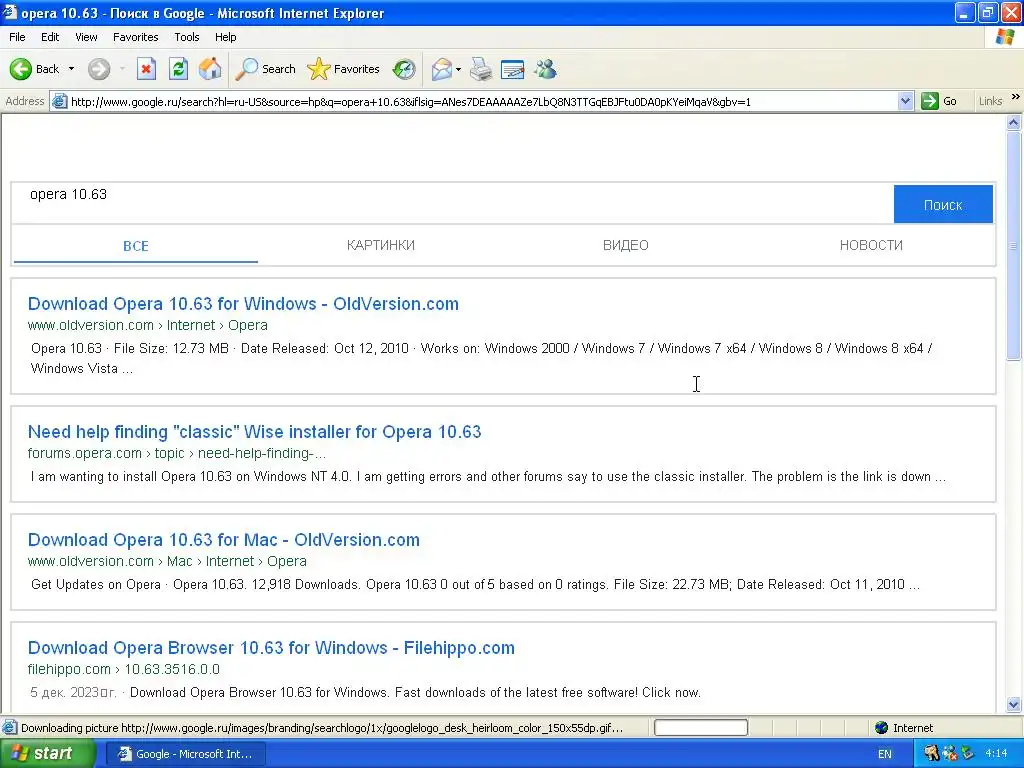The image size is (1024, 768).
Task: Switch to the ВИДЕО tab
Action: [x=626, y=245]
